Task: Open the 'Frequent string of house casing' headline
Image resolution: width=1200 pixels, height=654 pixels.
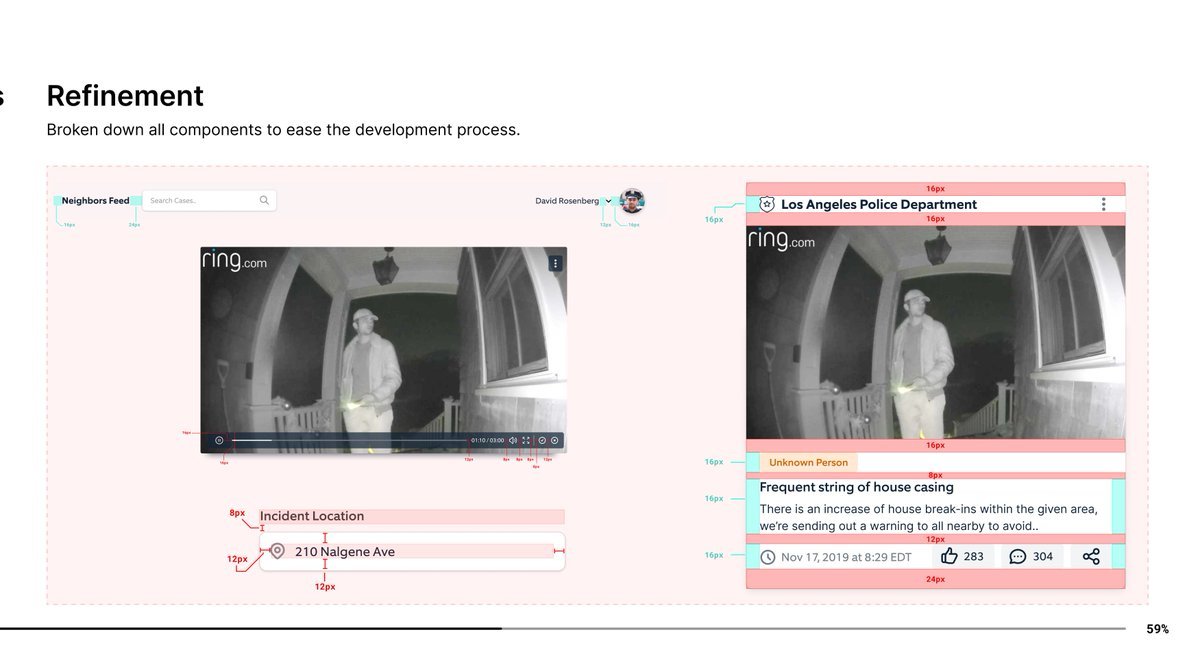Action: point(857,487)
